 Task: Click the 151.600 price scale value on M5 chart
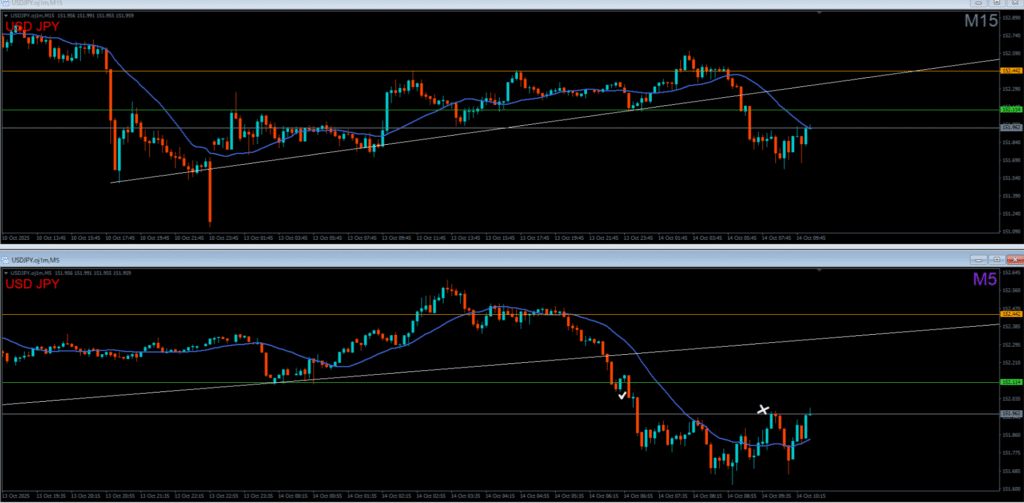(1011, 489)
